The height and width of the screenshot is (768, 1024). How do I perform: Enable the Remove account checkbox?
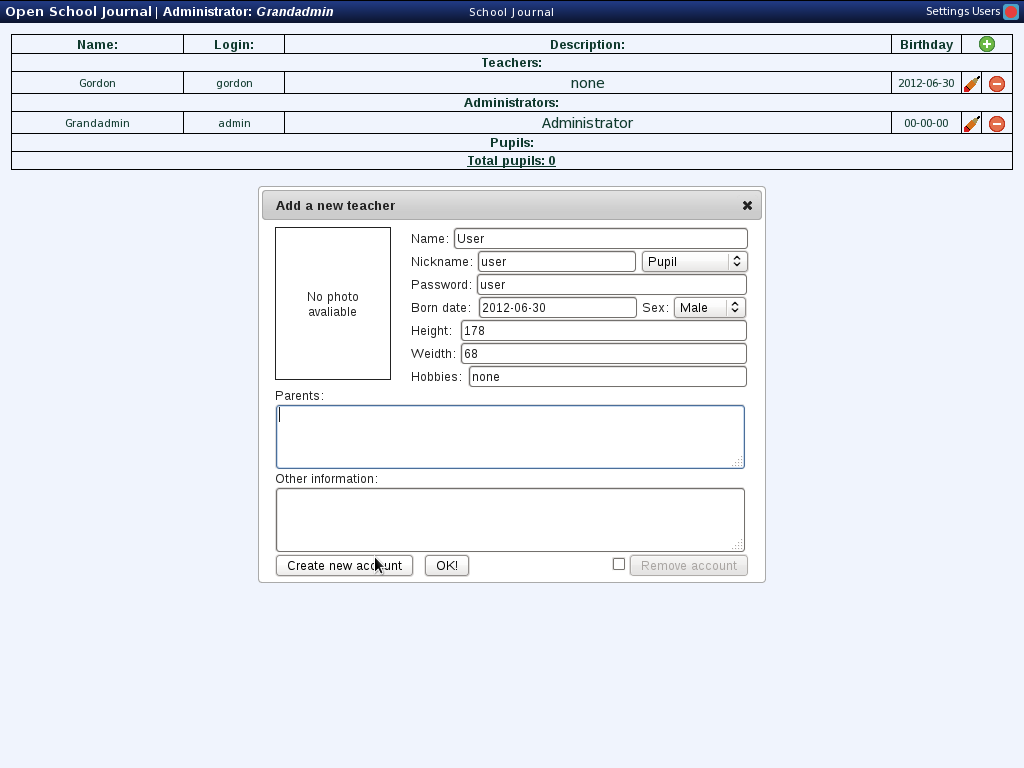pyautogui.click(x=618, y=563)
